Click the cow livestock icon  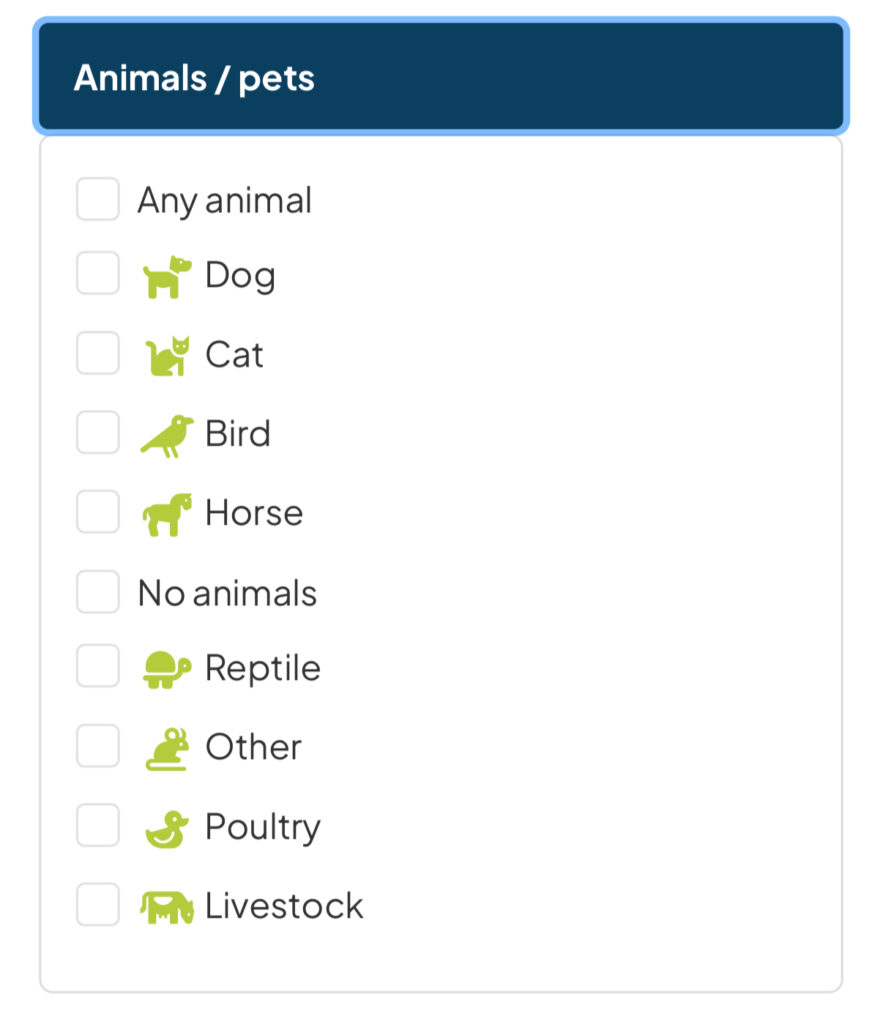click(166, 907)
